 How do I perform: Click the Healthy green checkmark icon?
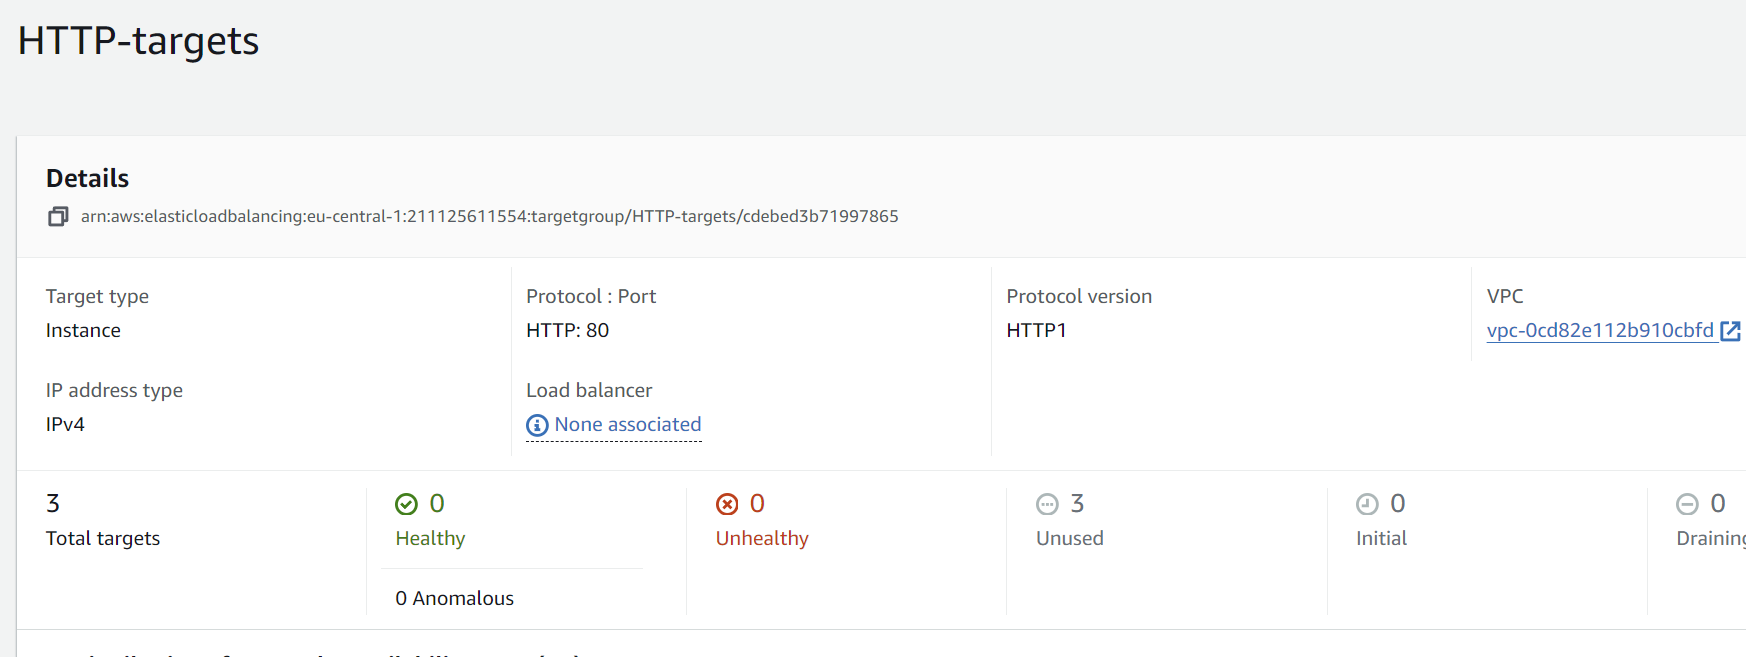[x=406, y=504]
